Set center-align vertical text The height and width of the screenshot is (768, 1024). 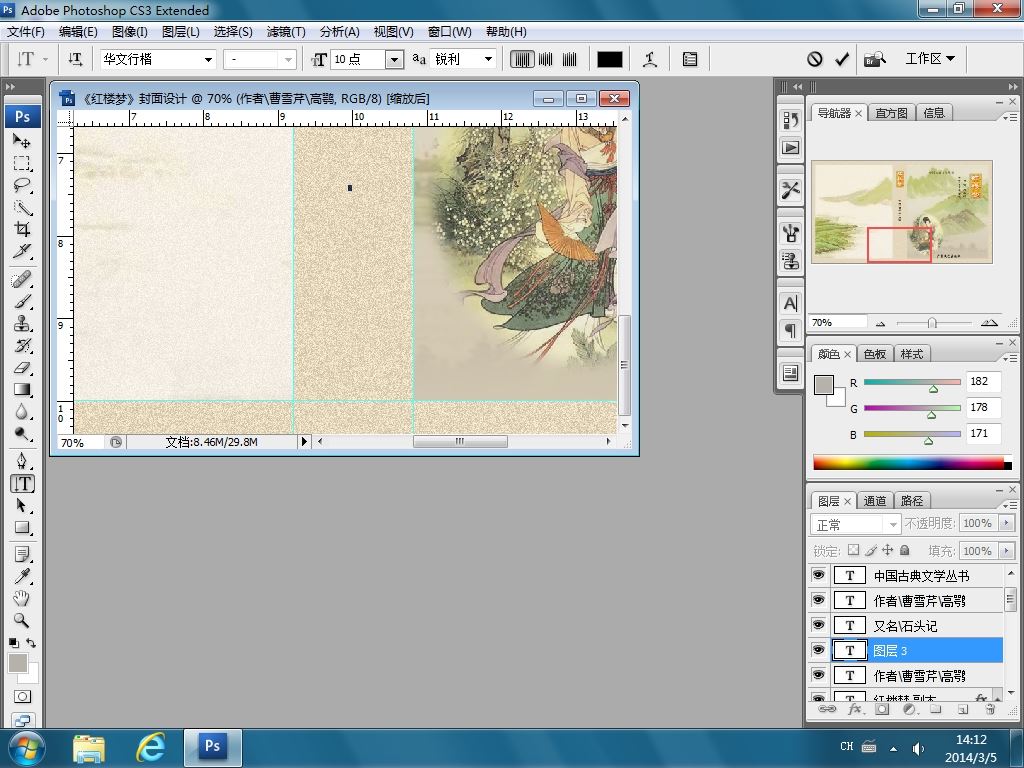(545, 59)
